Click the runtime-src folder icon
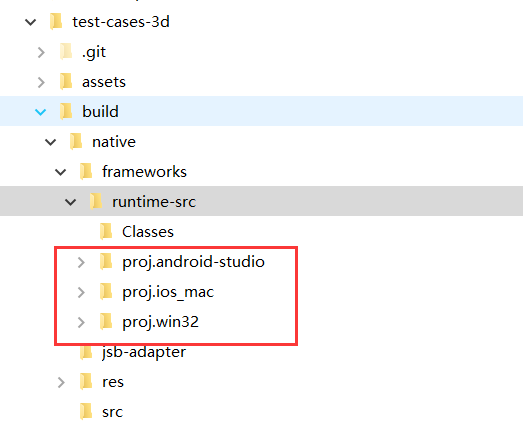Viewport: 523px width, 429px height. (96, 201)
